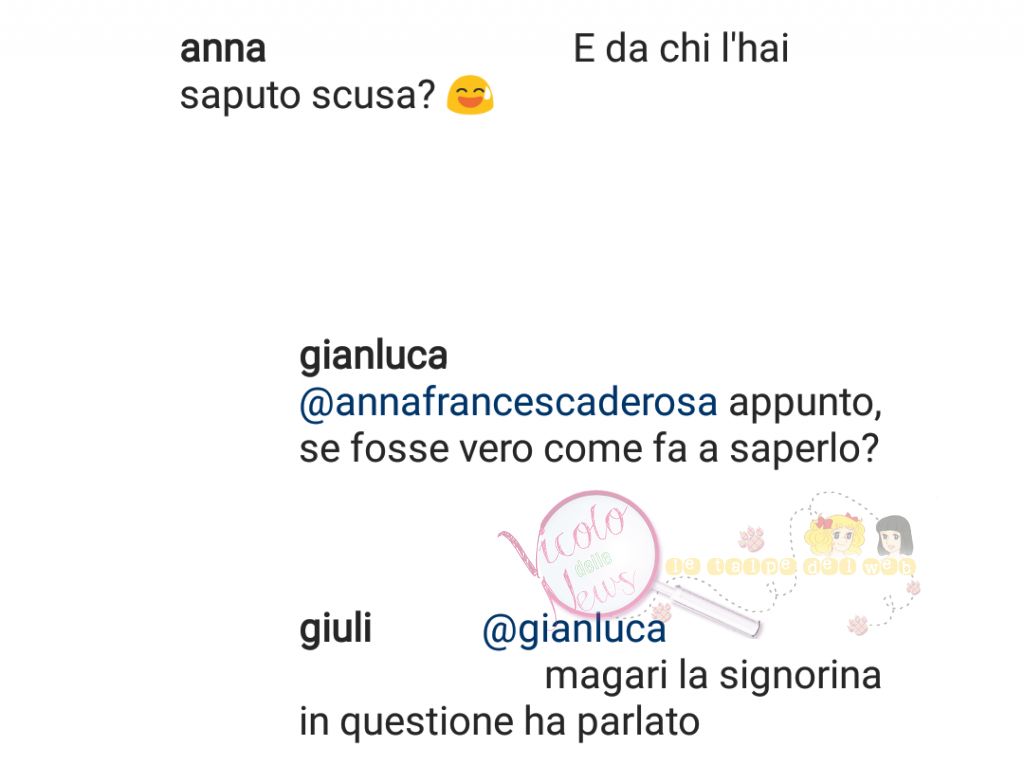Viewport: 1024px width, 765px height.
Task: Click the dark-haired cartoon girl icon
Action: pos(894,536)
